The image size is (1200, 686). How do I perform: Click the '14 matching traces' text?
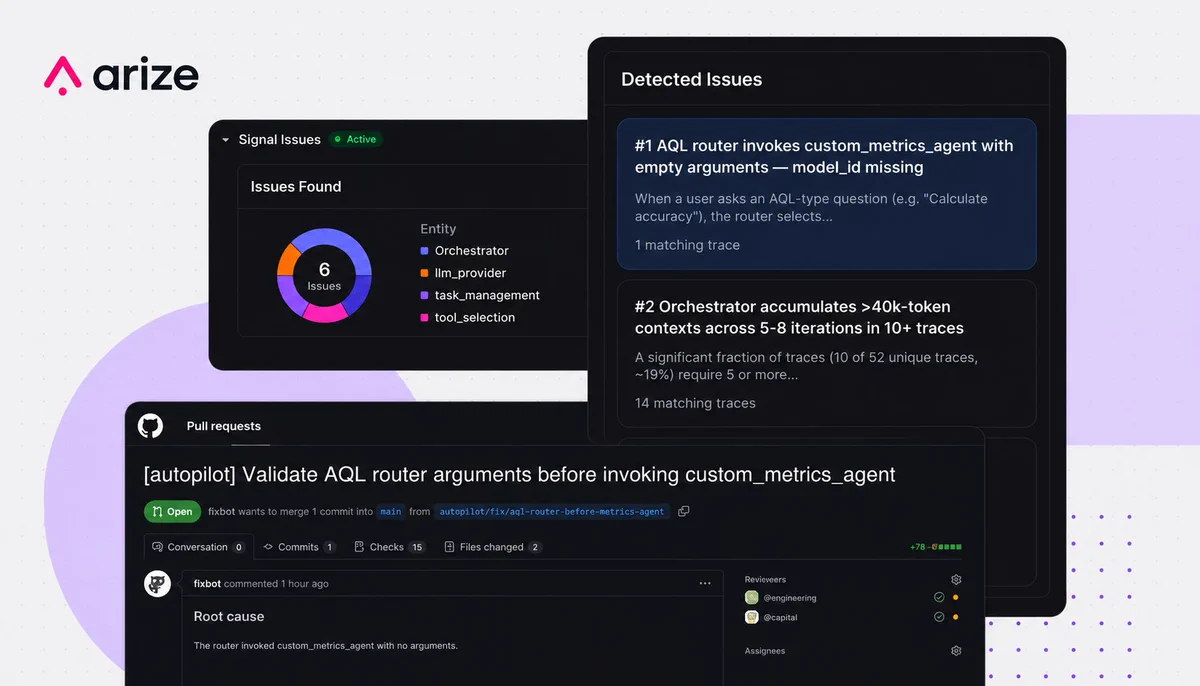tap(695, 403)
